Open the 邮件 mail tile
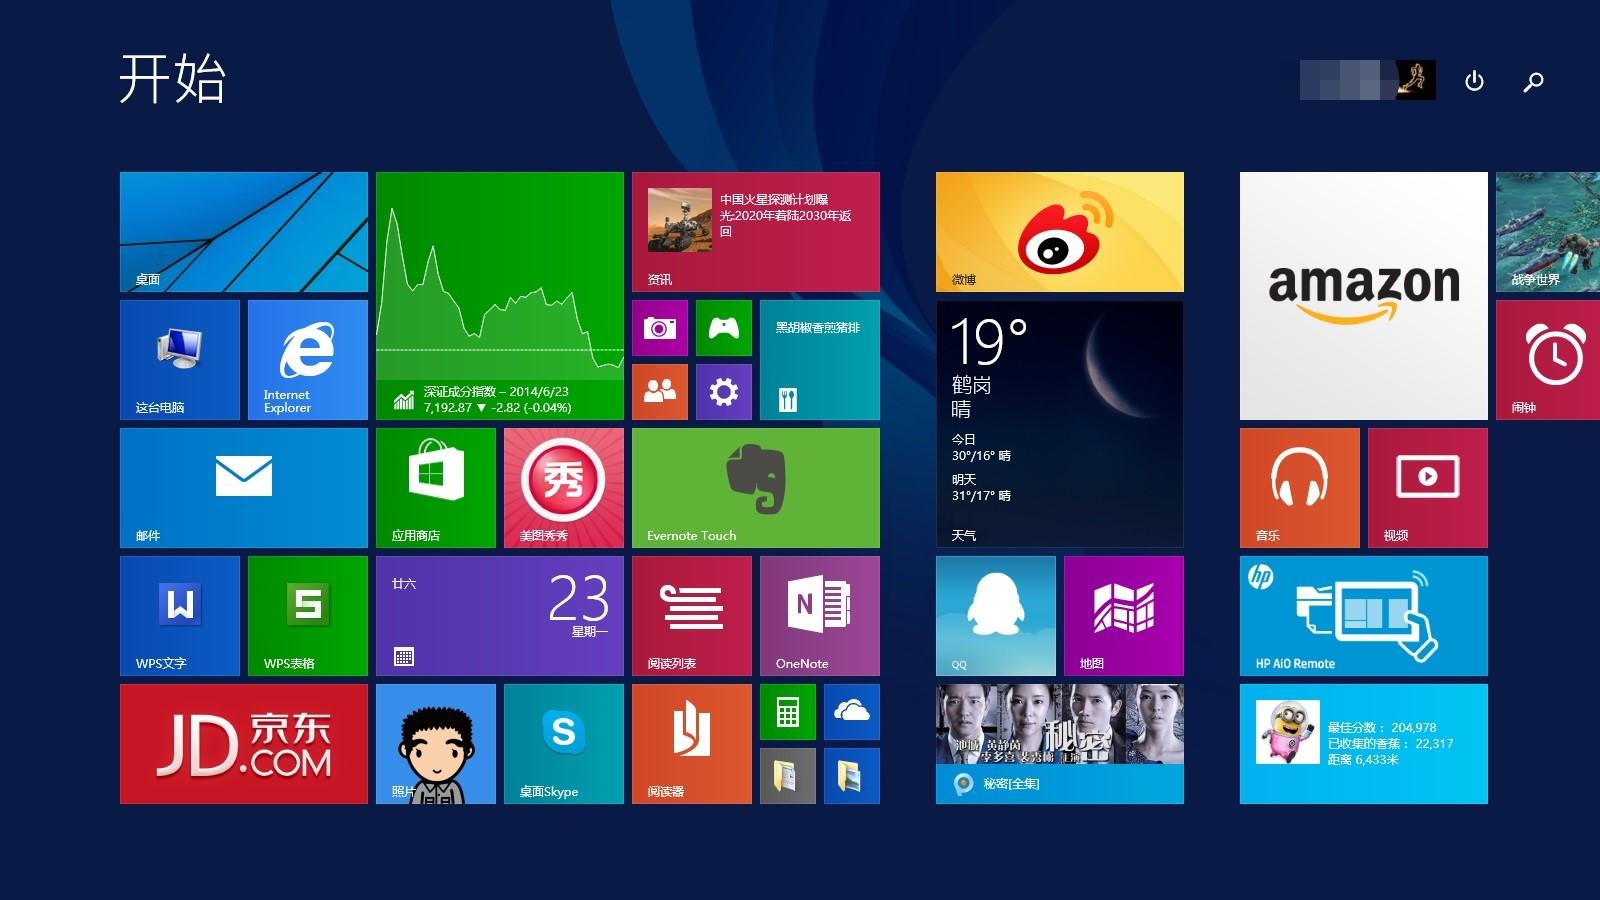 pyautogui.click(x=243, y=487)
